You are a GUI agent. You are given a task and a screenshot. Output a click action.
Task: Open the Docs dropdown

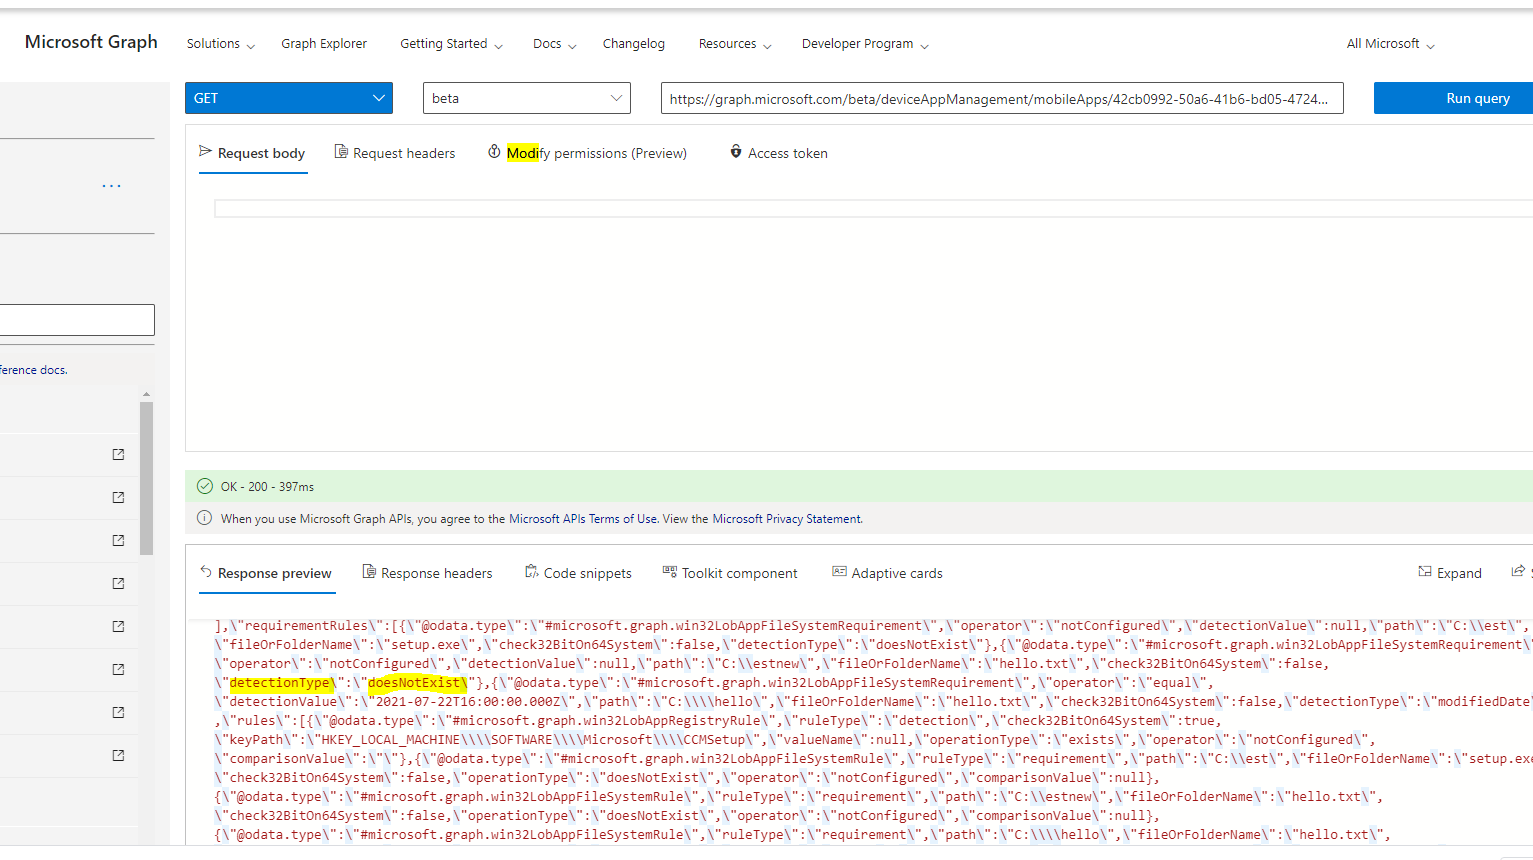click(x=554, y=44)
